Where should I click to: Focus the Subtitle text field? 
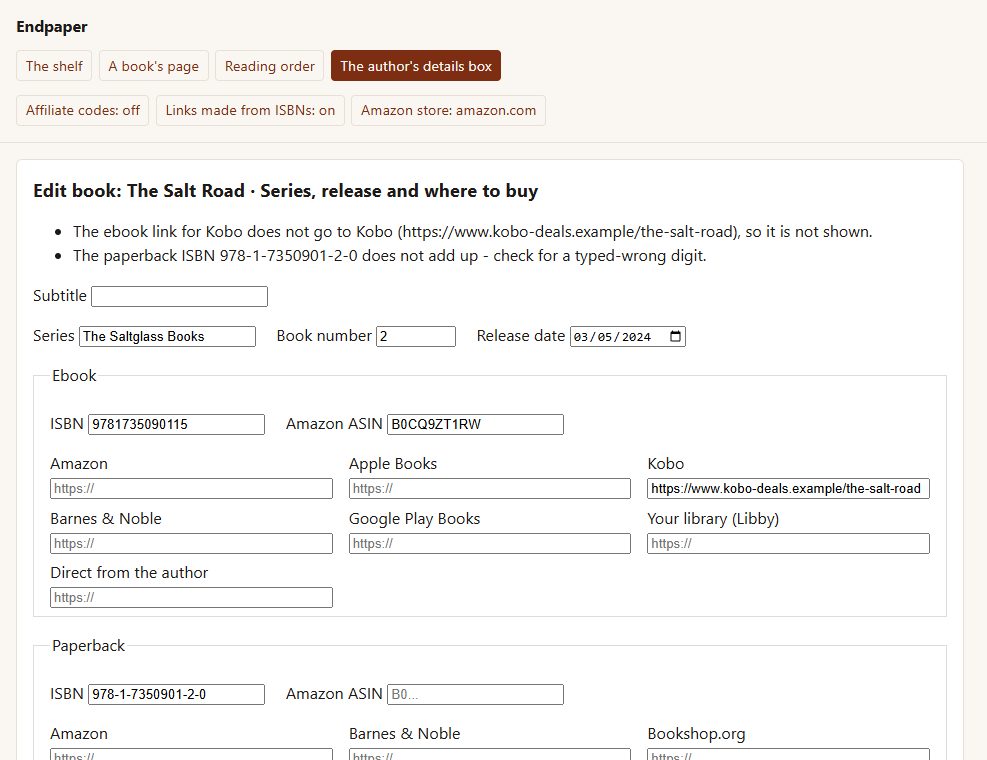179,297
